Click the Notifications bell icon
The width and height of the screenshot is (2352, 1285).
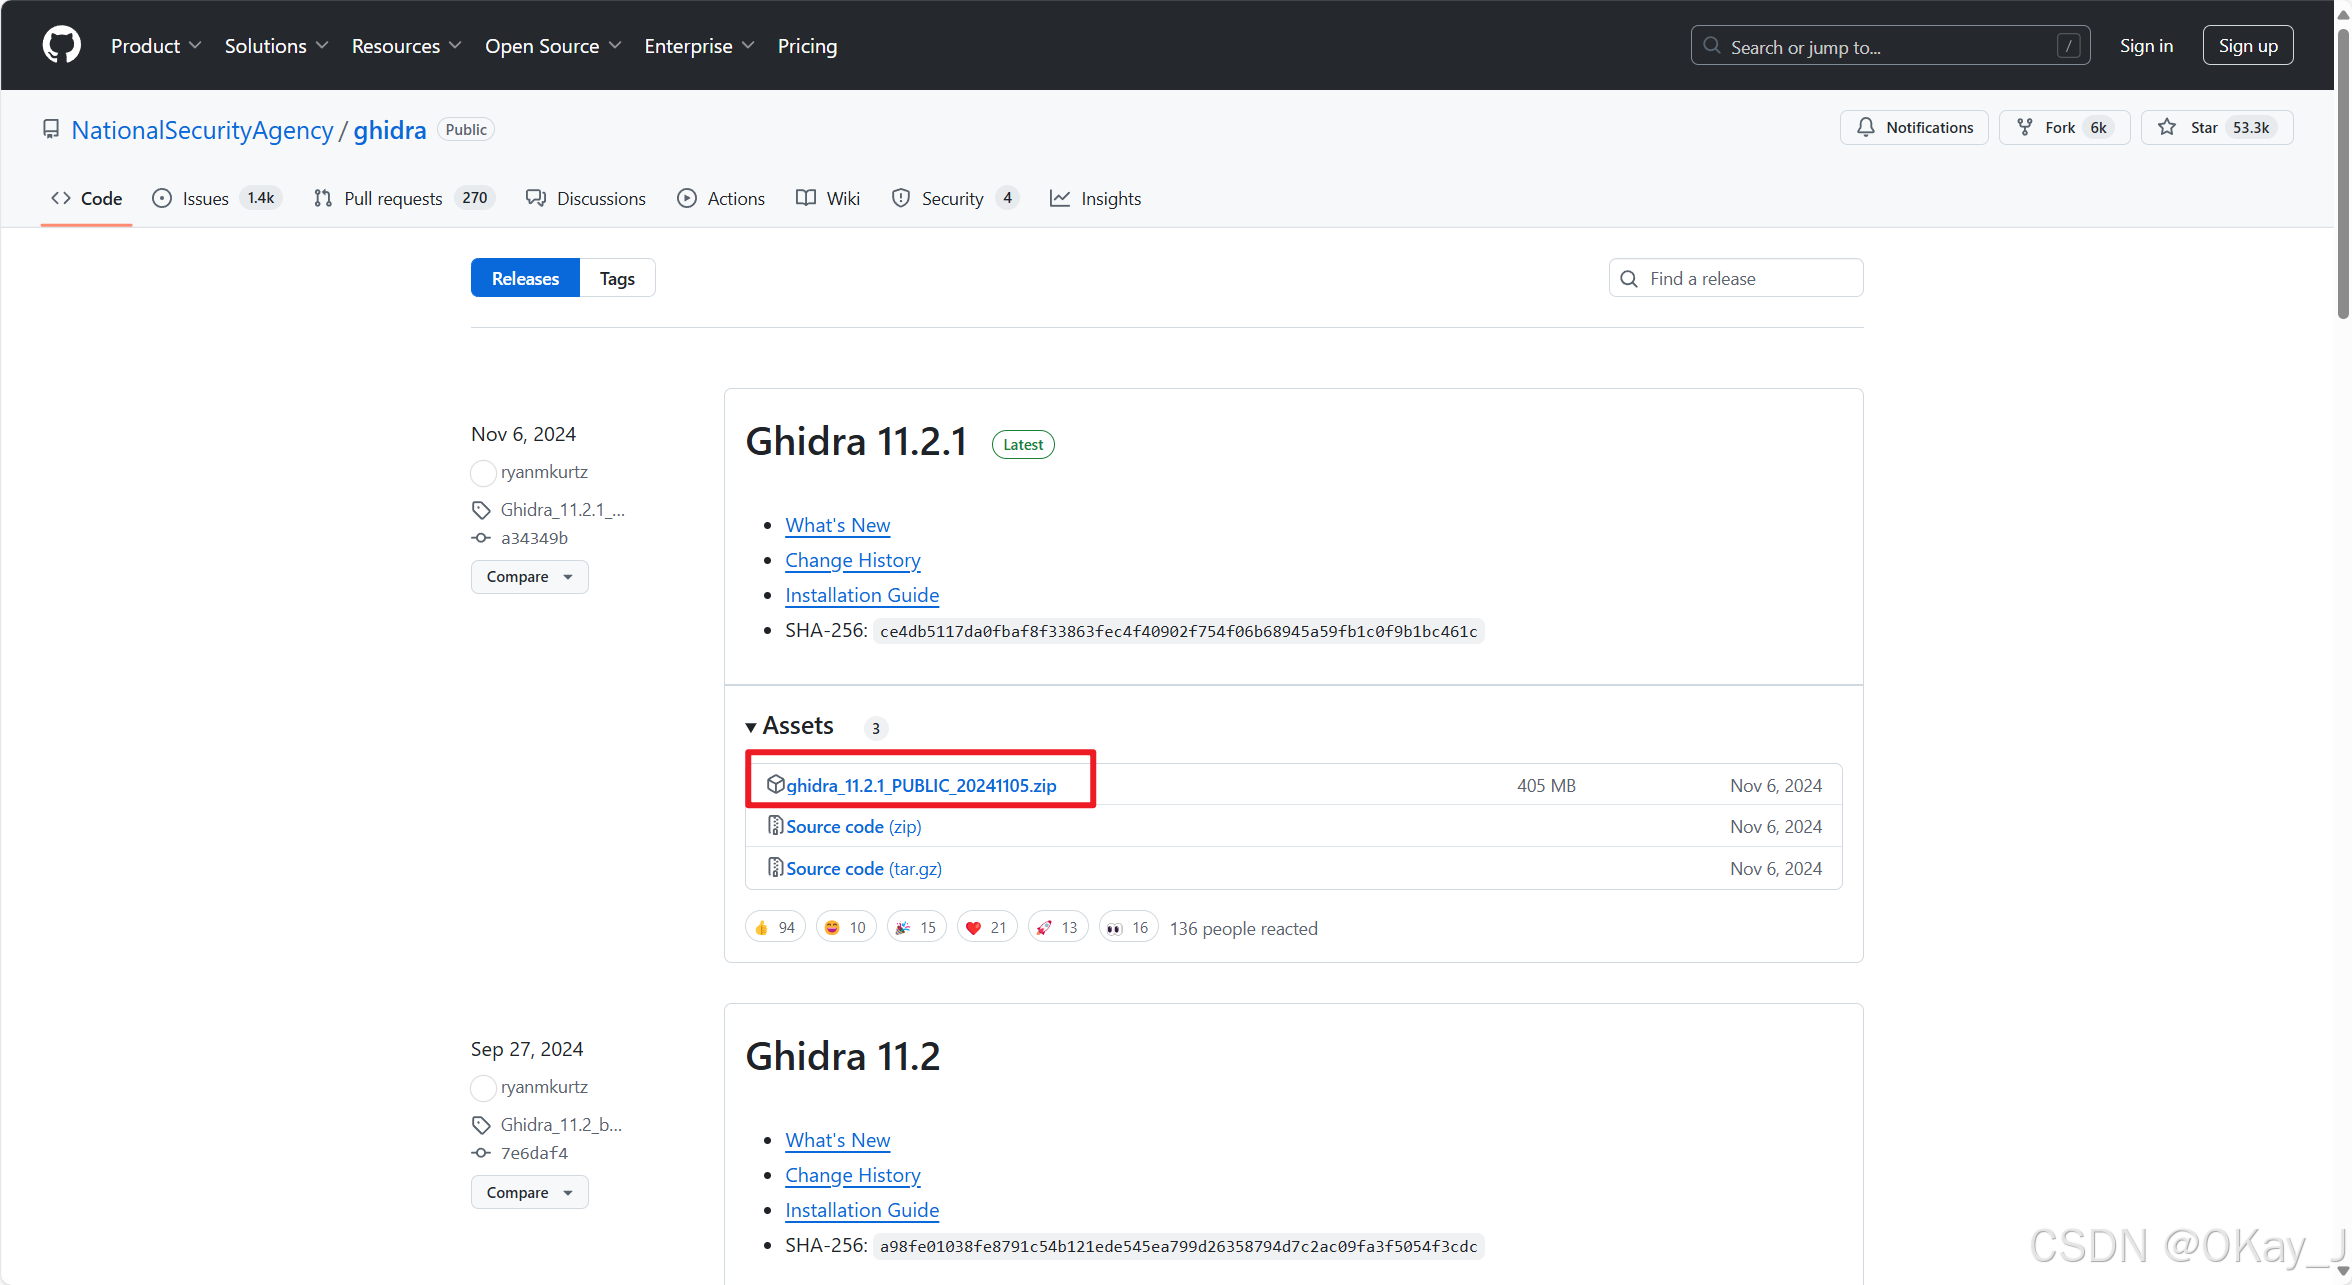point(1866,127)
